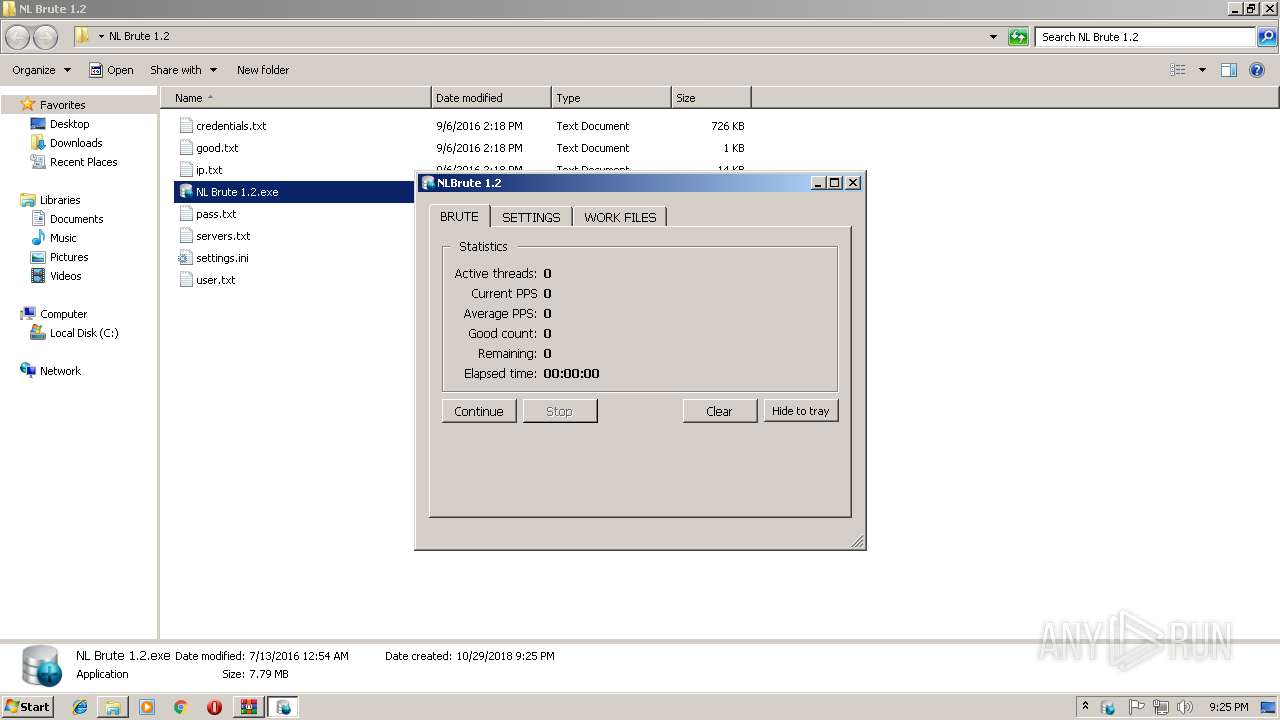Show hidden tray icons arrow

[1085, 706]
